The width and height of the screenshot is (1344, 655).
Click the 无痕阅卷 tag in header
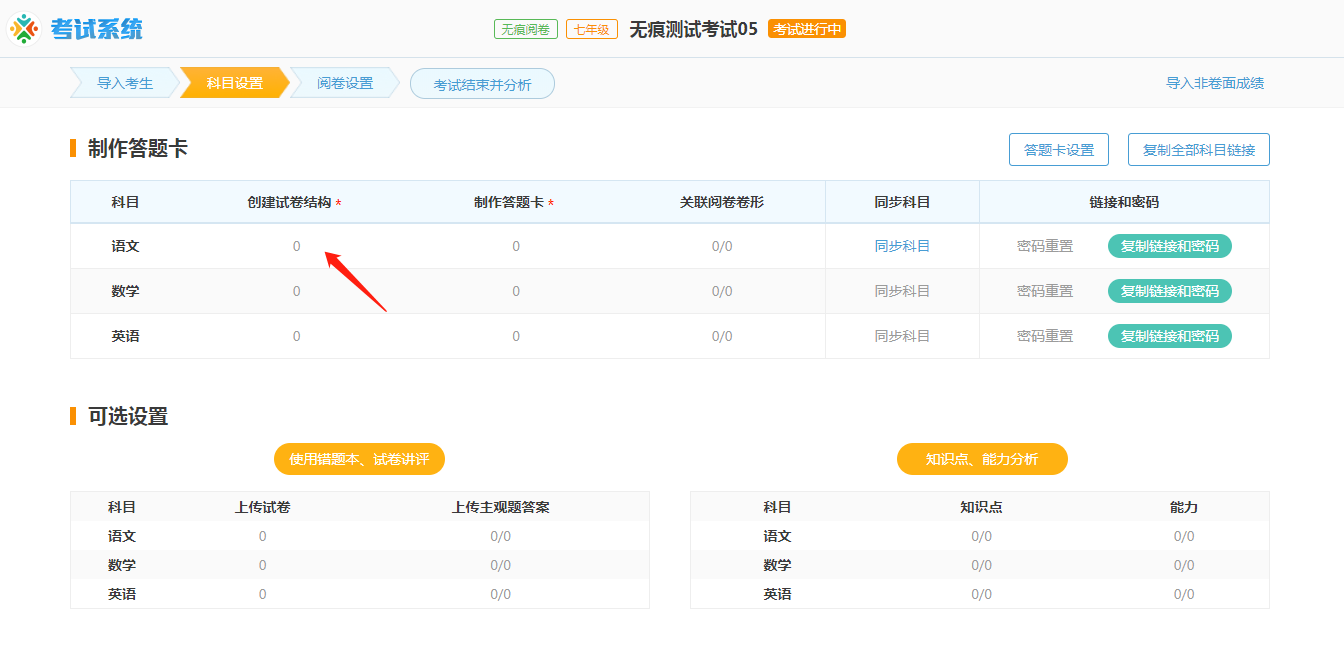coord(526,29)
